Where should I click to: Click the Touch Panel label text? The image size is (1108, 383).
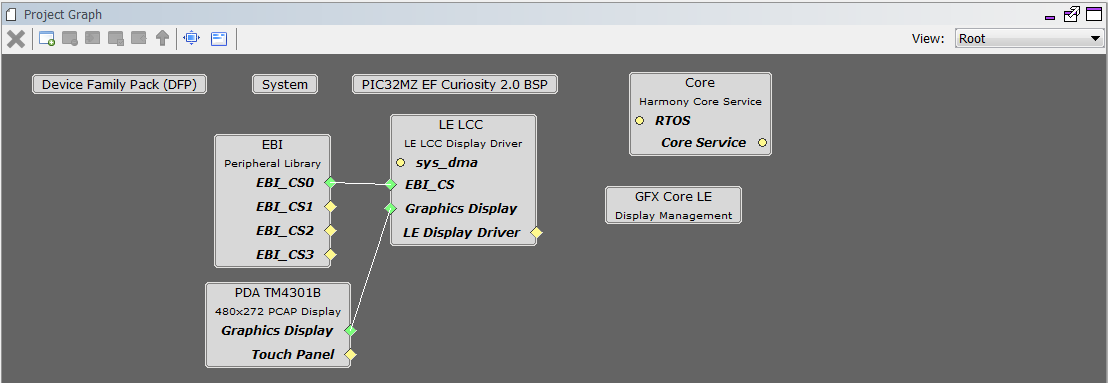[x=293, y=354]
